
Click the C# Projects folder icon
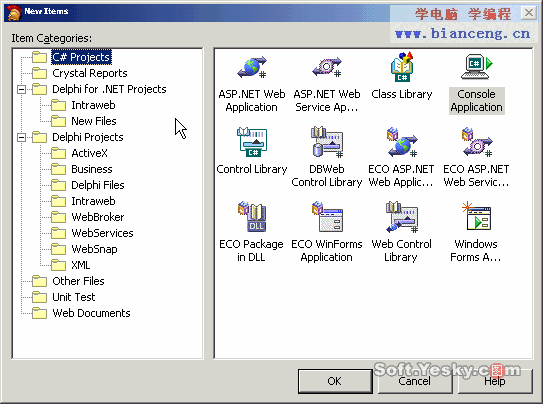39,57
